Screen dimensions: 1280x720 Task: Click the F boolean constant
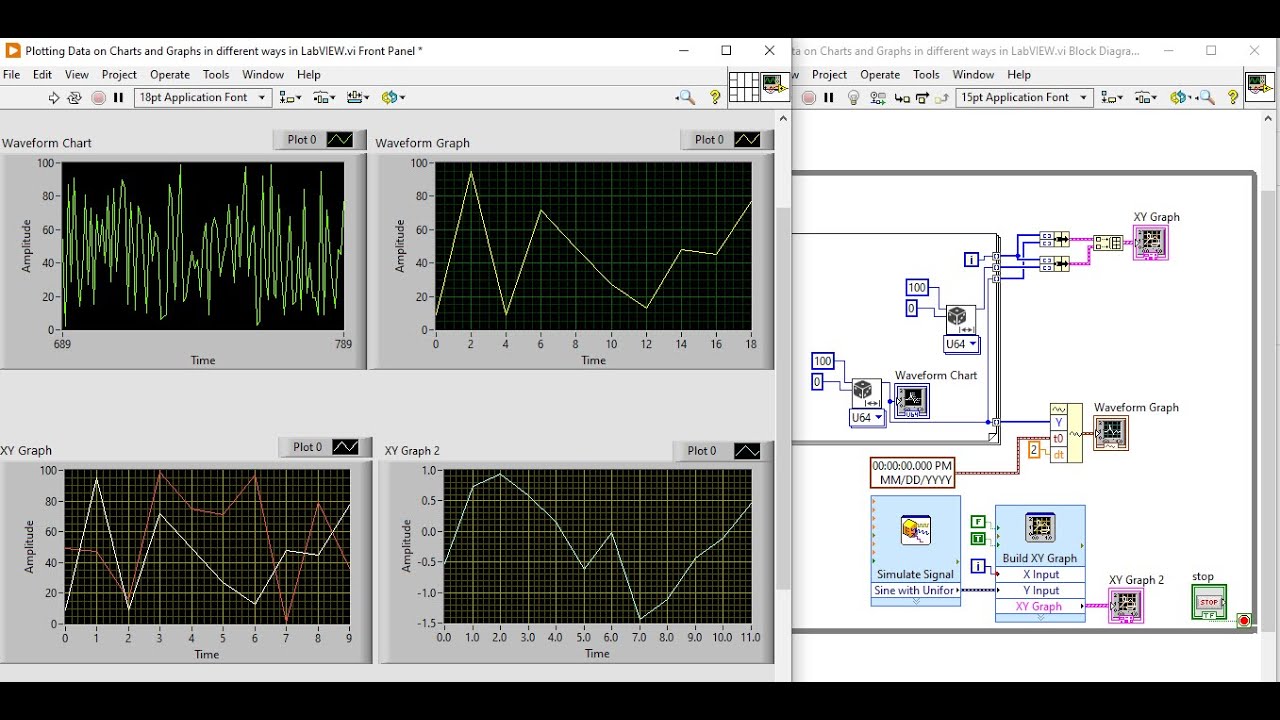(x=978, y=522)
